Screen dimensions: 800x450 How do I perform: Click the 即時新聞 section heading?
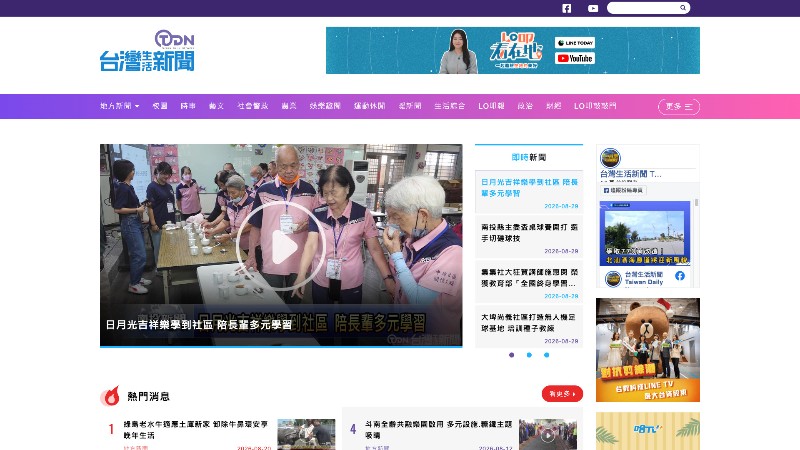point(529,157)
